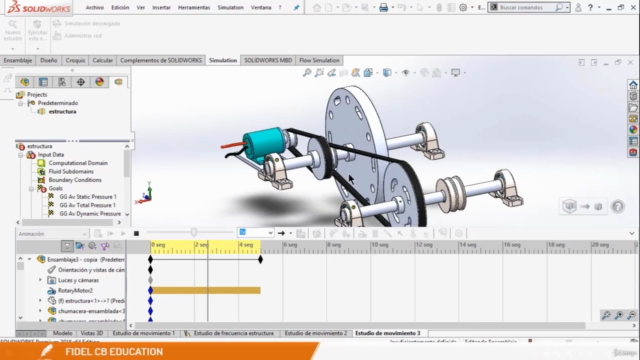Click the Nuevo estudio button
640x360 pixels.
[13, 30]
